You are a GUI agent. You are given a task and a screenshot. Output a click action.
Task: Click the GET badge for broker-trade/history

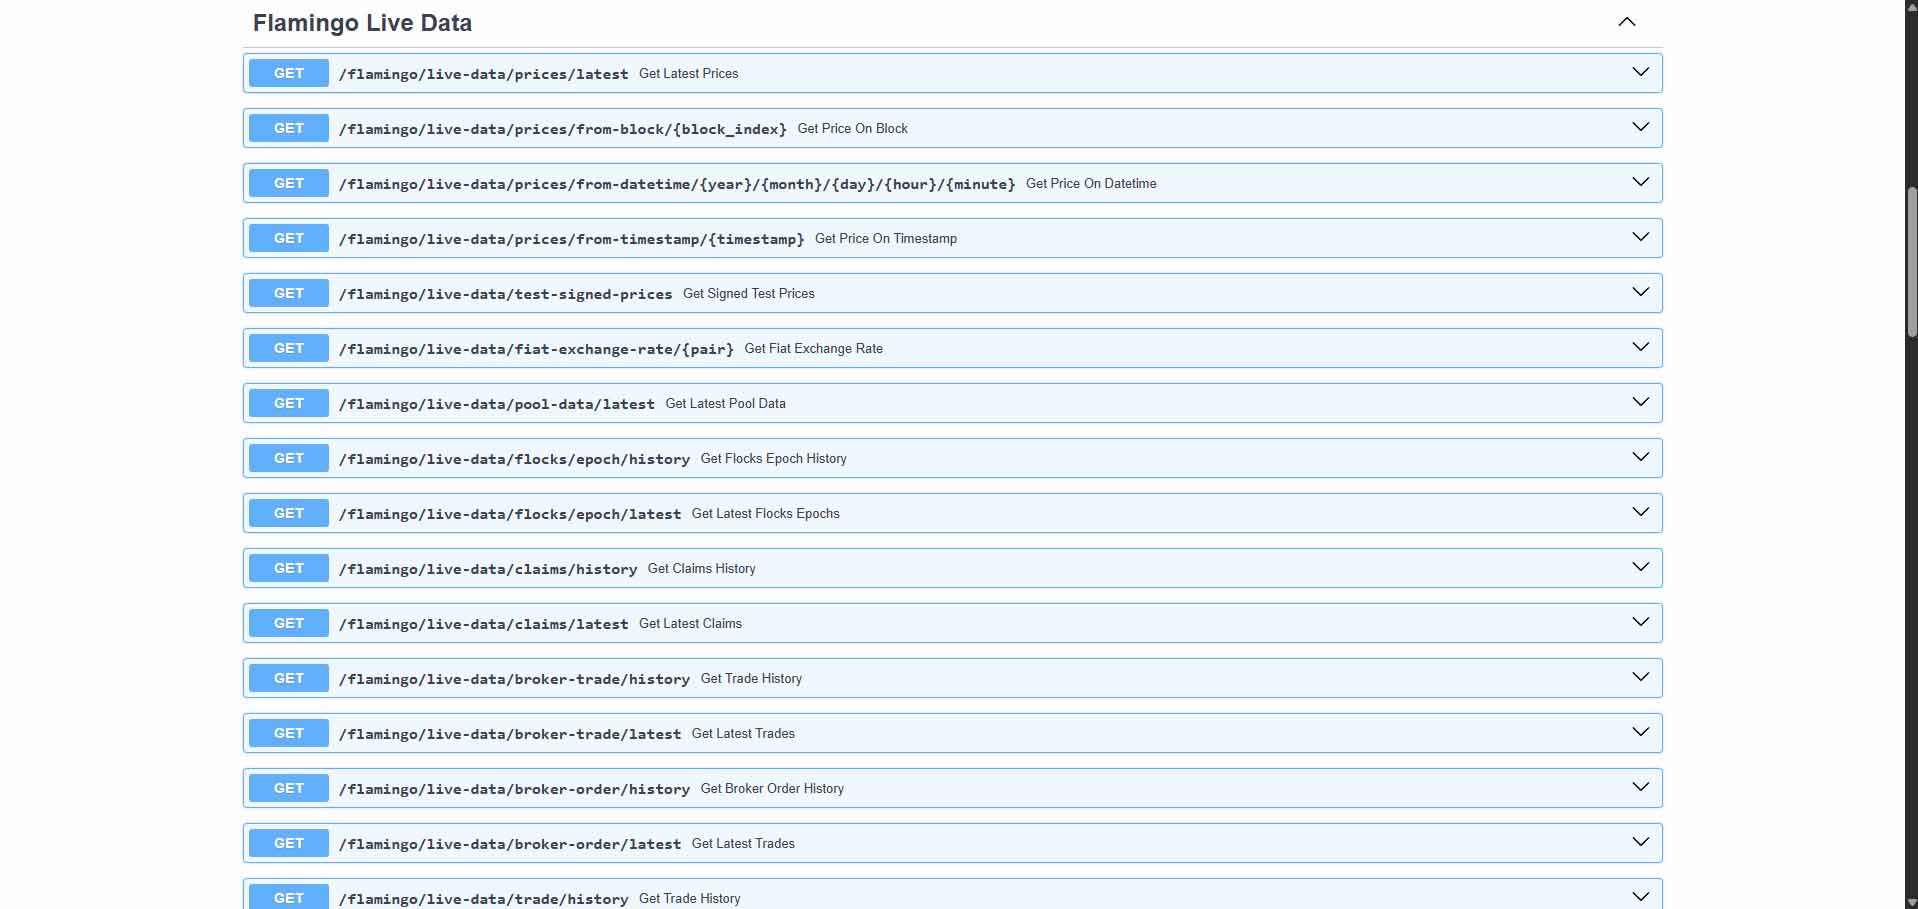(x=289, y=678)
